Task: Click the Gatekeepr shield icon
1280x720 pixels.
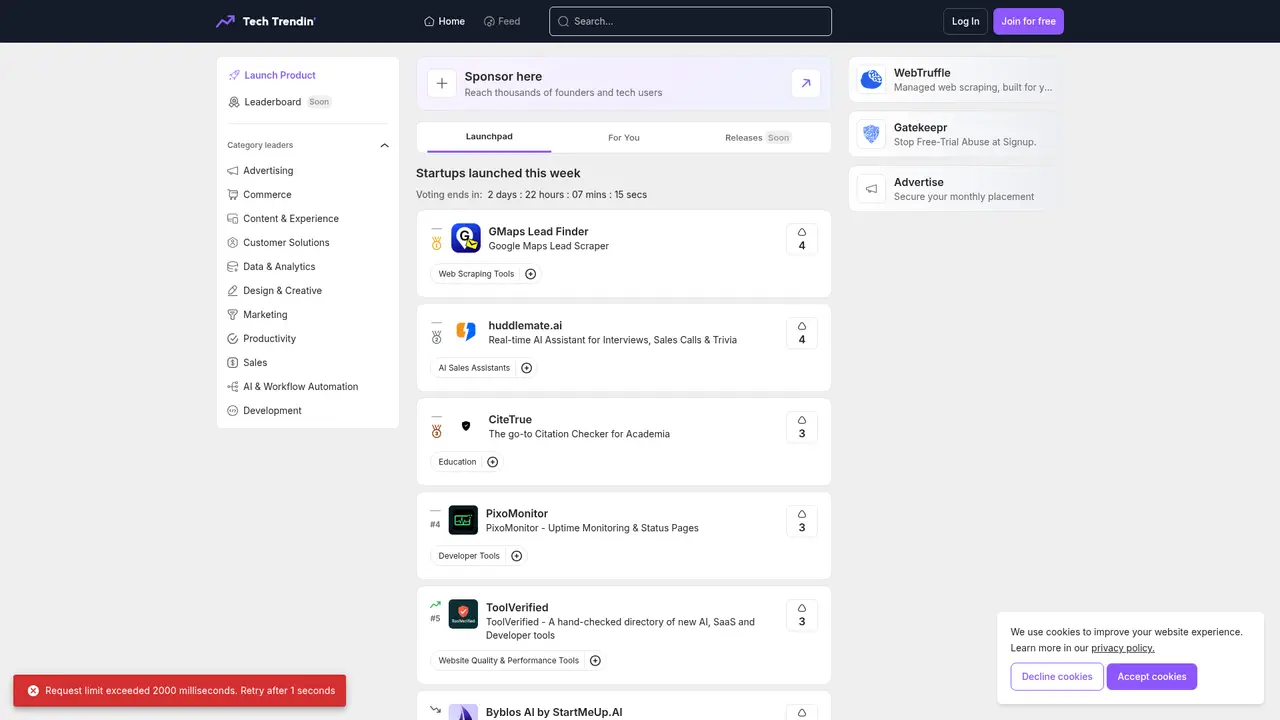Action: 872,134
